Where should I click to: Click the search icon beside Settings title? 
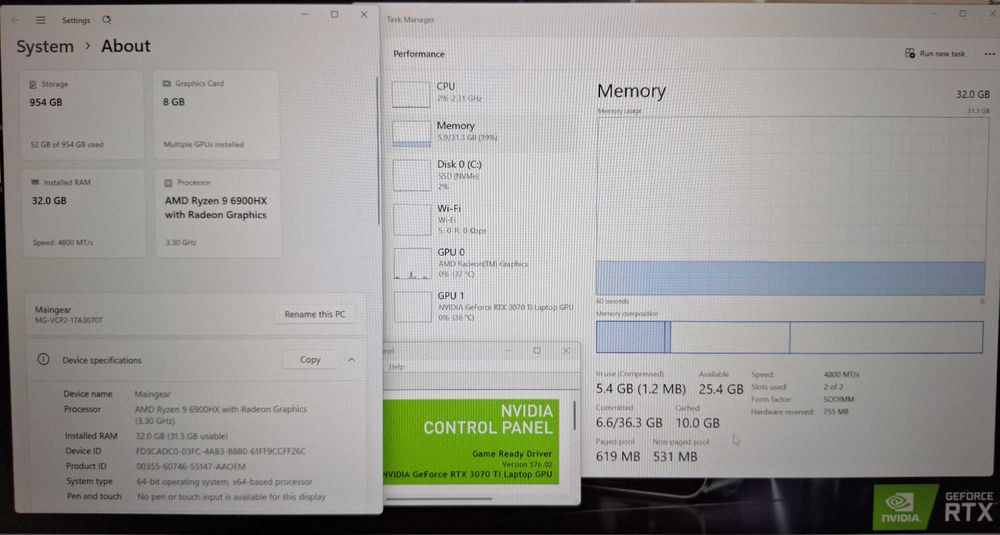pyautogui.click(x=107, y=20)
